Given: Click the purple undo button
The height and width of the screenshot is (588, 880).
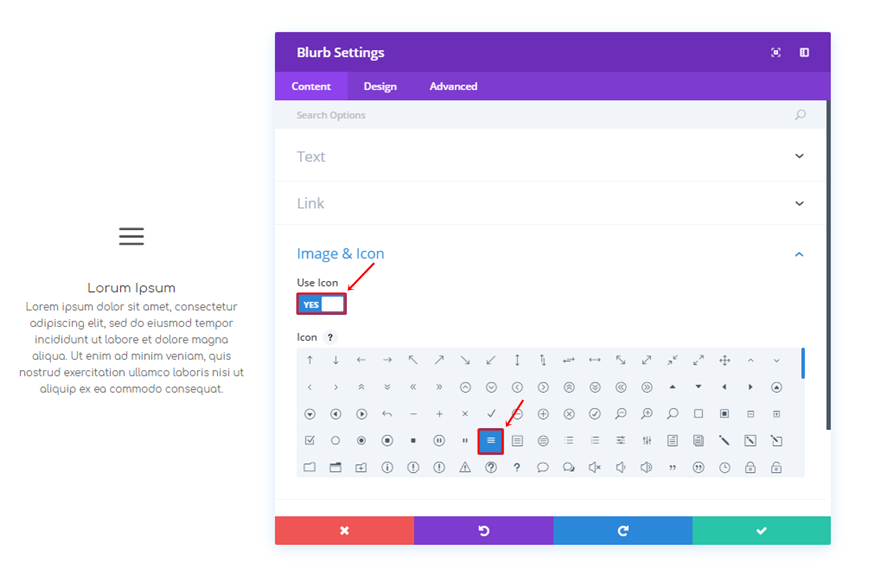Looking at the screenshot, I should tap(483, 531).
